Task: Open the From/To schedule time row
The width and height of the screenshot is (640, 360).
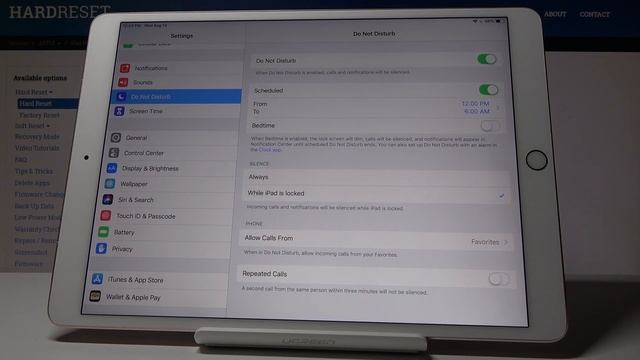Action: (375, 108)
